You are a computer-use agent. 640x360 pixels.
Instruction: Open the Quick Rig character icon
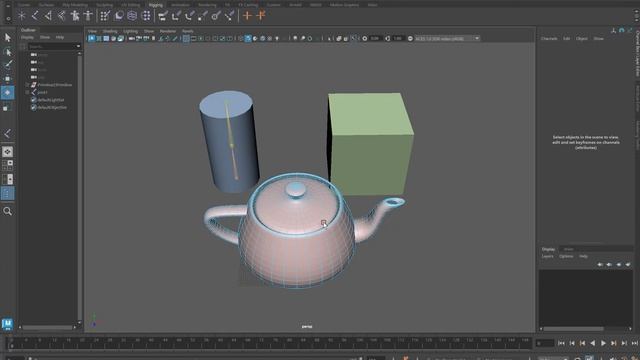tap(75, 16)
